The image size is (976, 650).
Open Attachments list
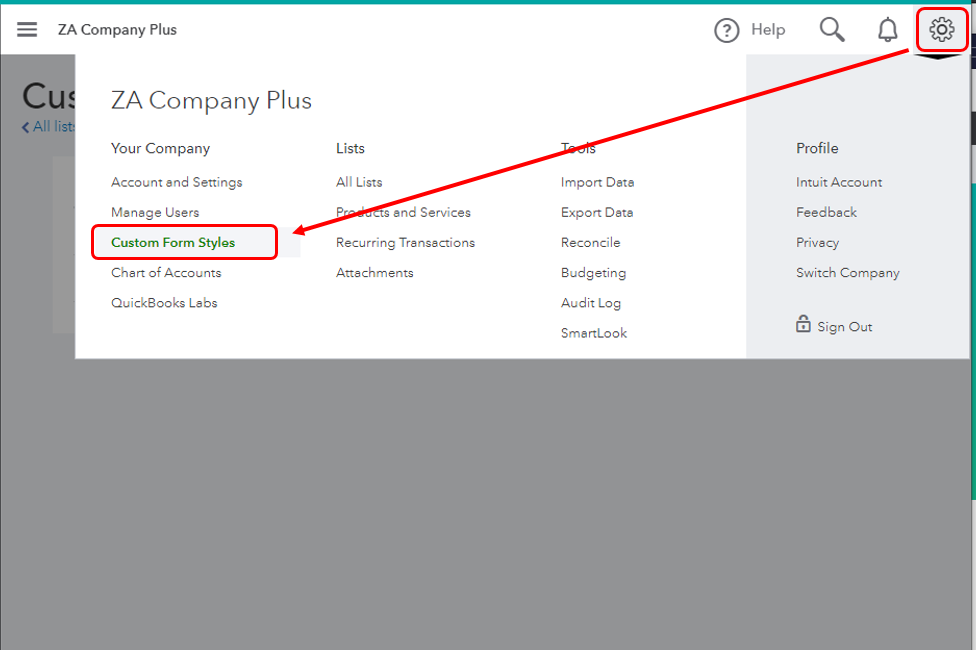375,273
